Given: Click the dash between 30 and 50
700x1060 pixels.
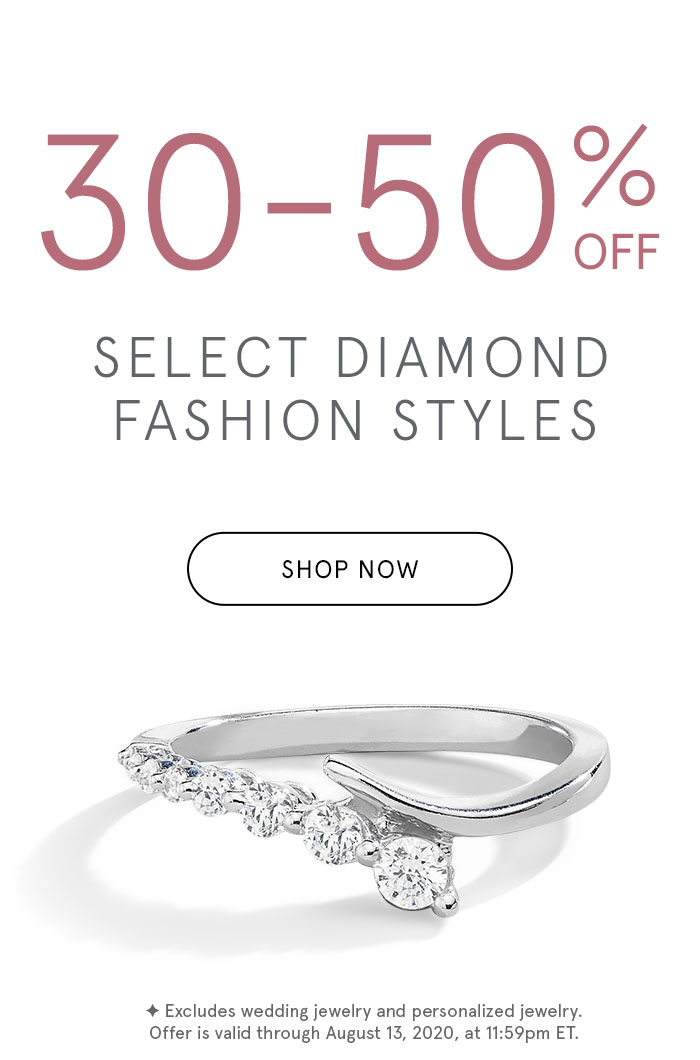Looking at the screenshot, I should (x=299, y=206).
